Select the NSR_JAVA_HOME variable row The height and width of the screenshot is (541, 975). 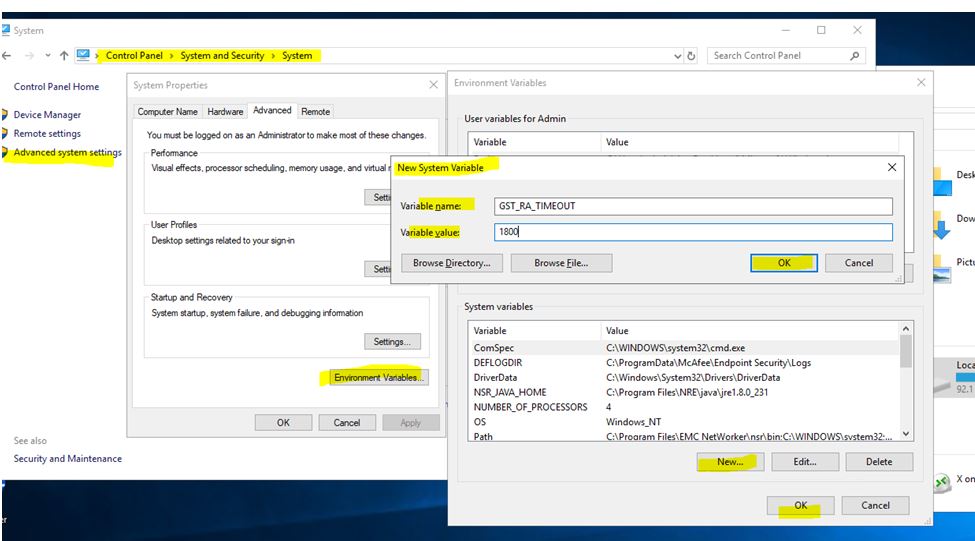coord(510,392)
